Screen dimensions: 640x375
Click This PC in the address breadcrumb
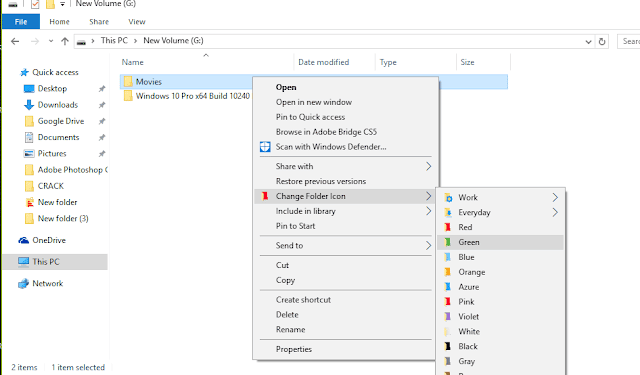tap(114, 40)
